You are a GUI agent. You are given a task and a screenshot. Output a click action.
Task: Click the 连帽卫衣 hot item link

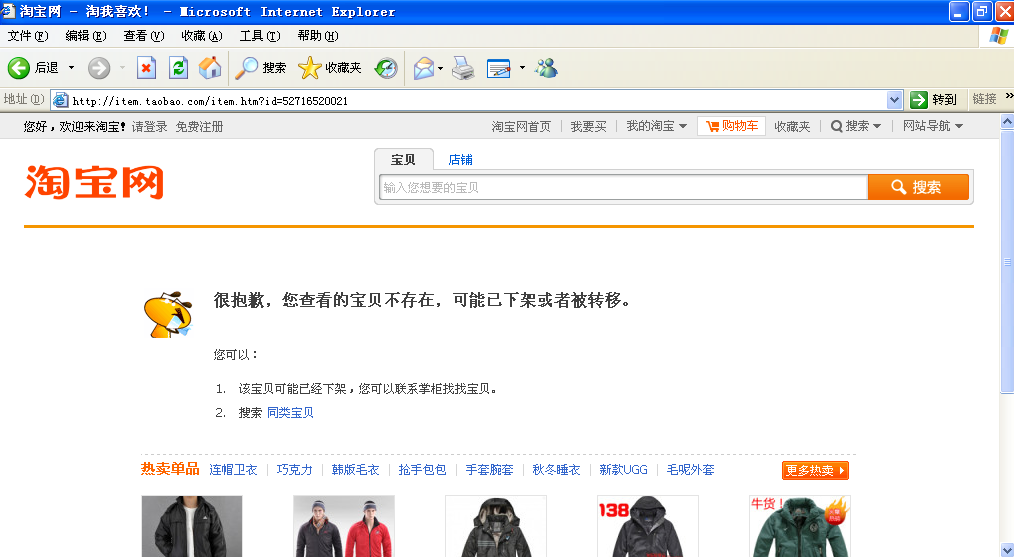(233, 470)
